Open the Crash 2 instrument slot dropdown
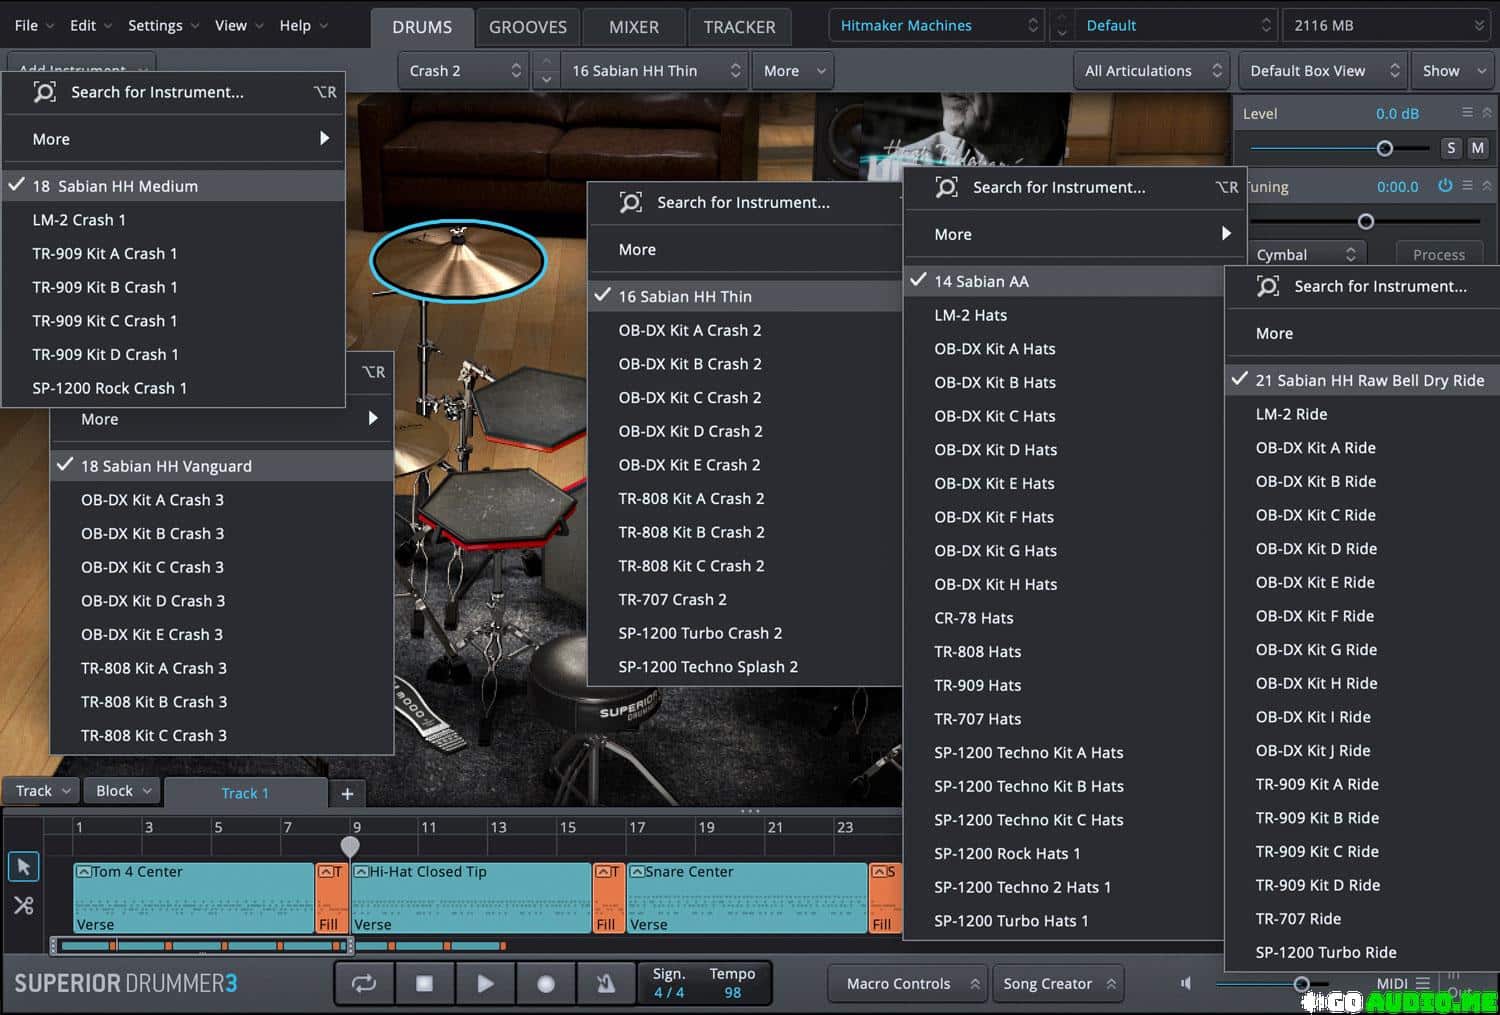This screenshot has height=1015, width=1500. tap(464, 71)
